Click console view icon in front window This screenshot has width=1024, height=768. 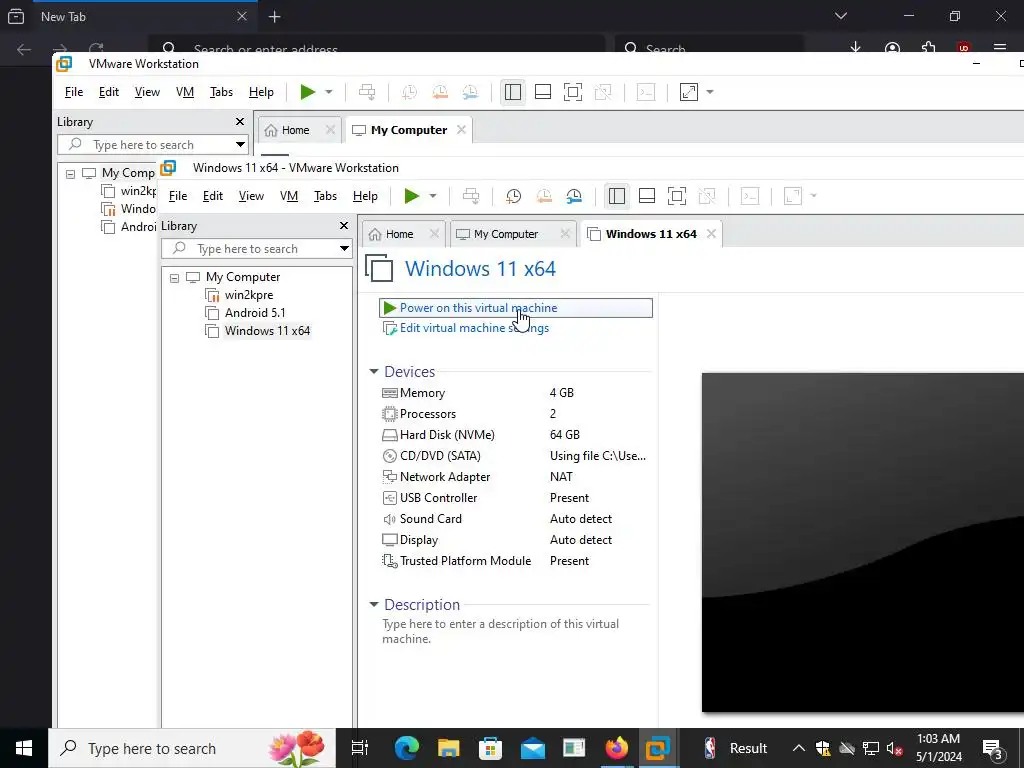click(750, 196)
